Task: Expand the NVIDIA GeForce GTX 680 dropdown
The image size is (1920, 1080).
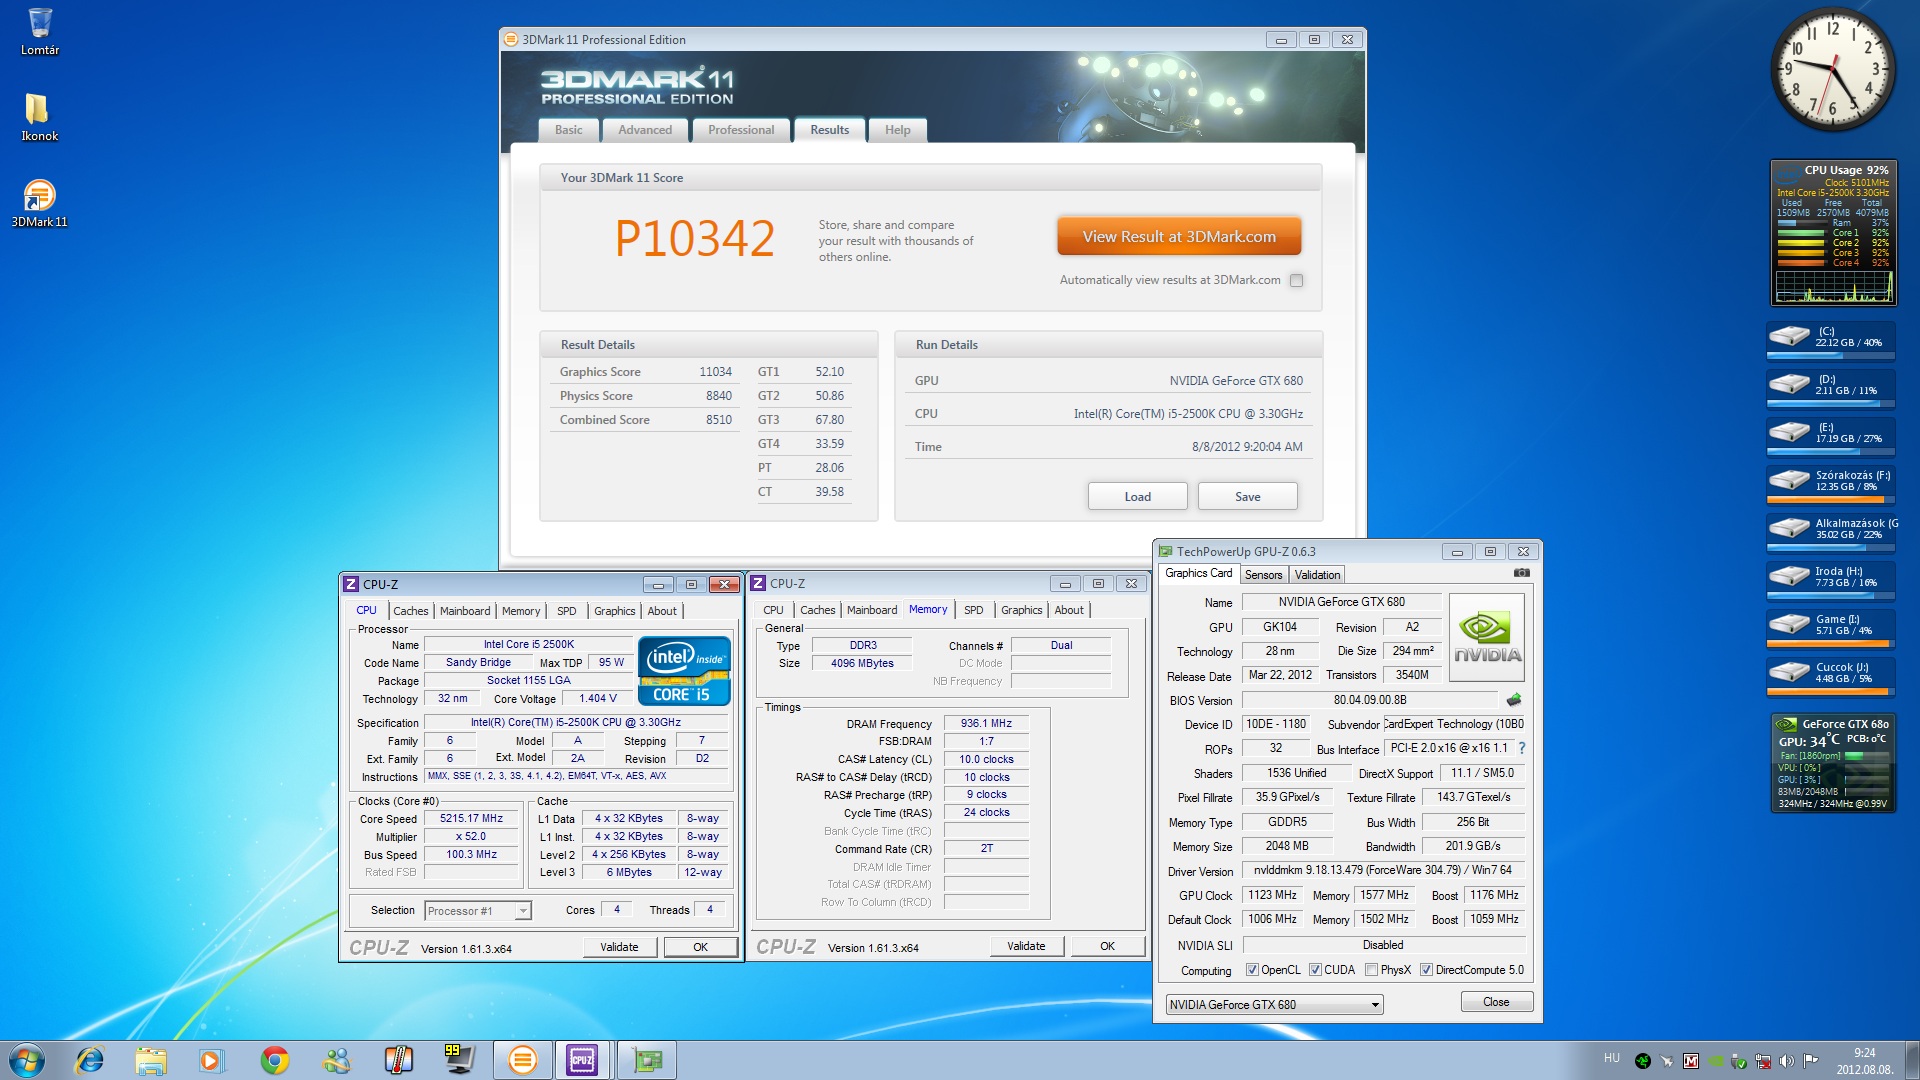Action: 1375,1005
